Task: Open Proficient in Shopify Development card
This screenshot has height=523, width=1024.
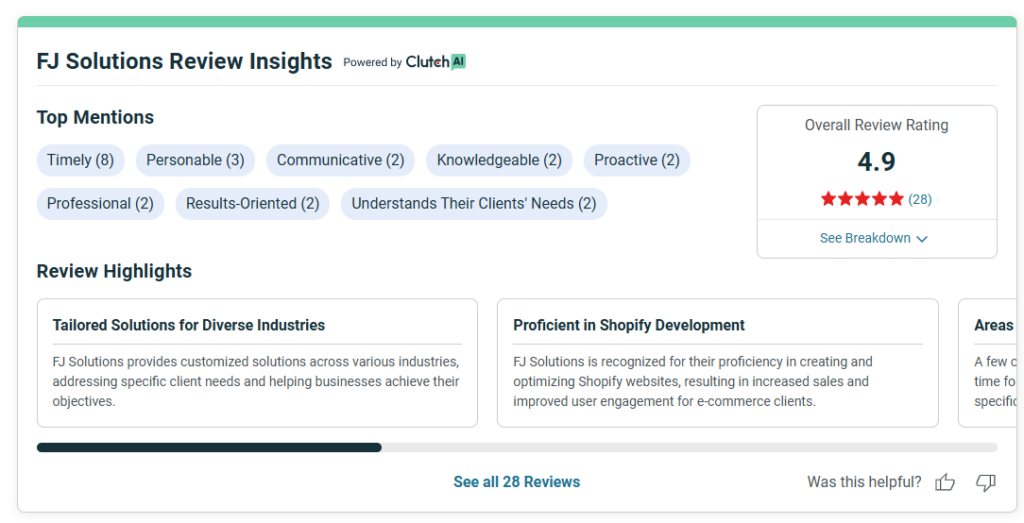Action: tap(718, 363)
